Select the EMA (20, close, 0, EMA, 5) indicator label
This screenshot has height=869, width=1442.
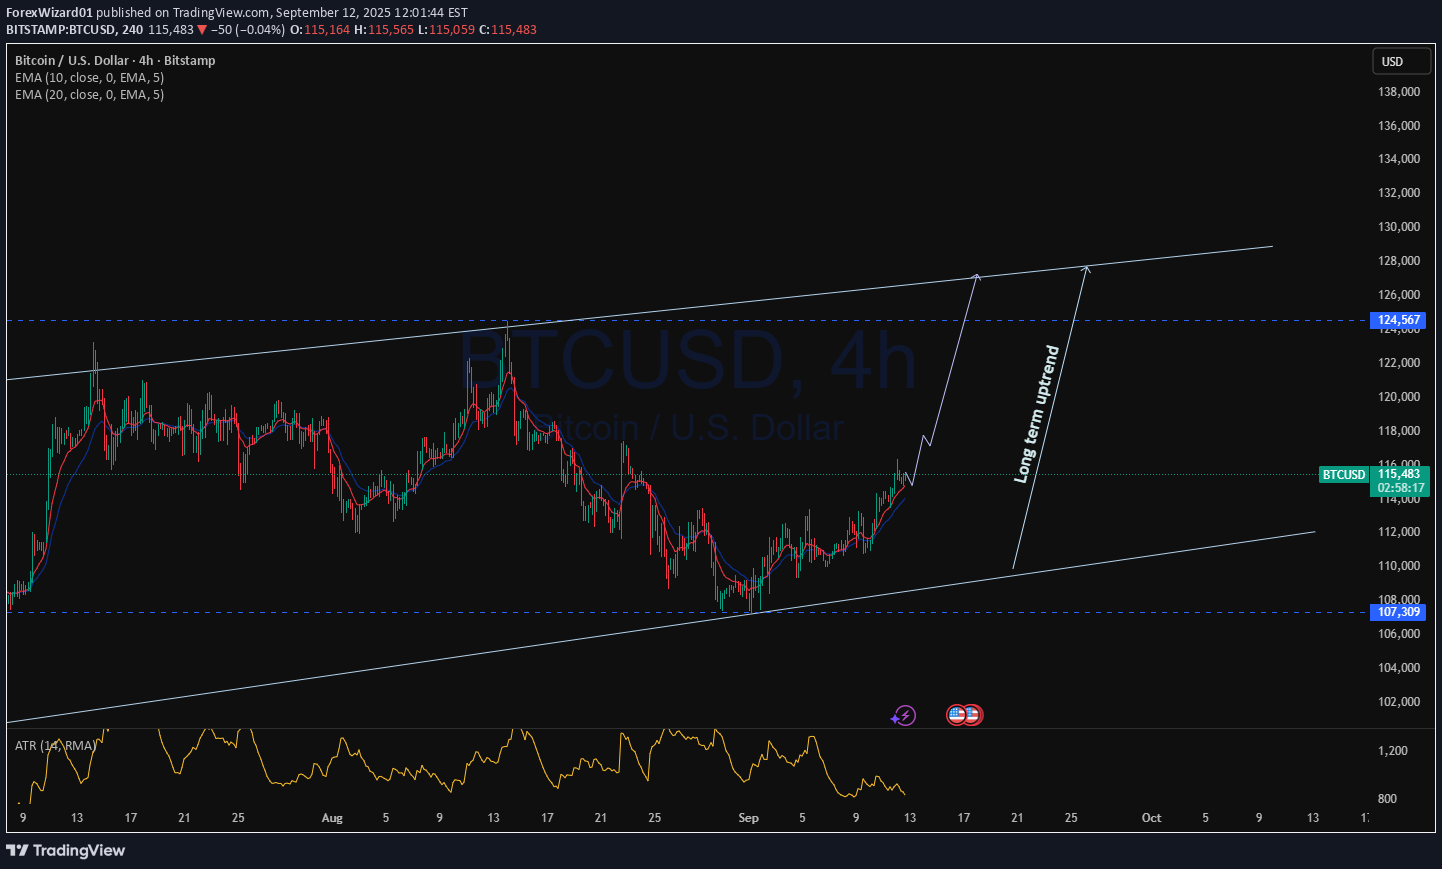click(x=89, y=94)
